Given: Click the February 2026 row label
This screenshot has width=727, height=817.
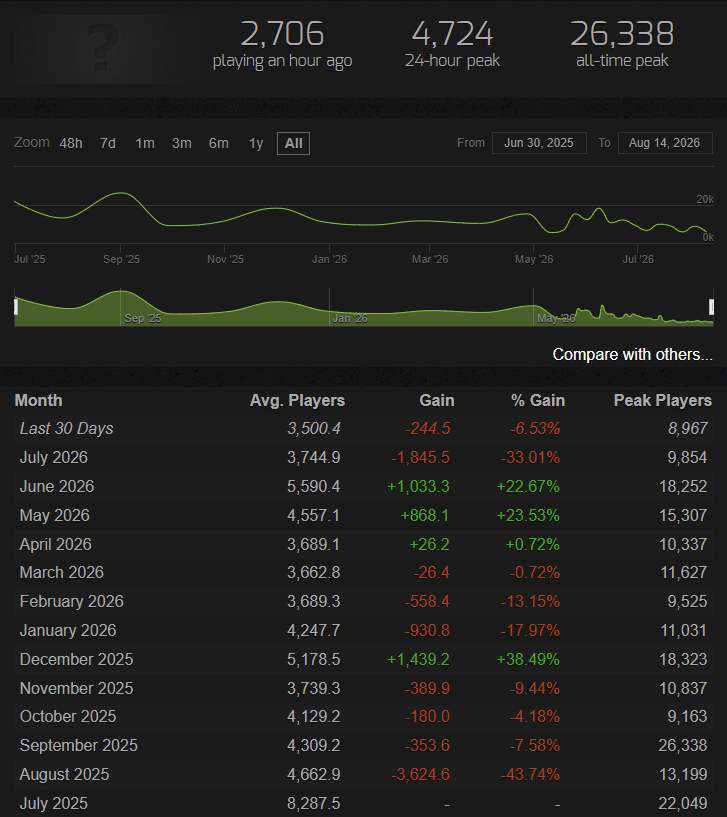Looking at the screenshot, I should [71, 601].
